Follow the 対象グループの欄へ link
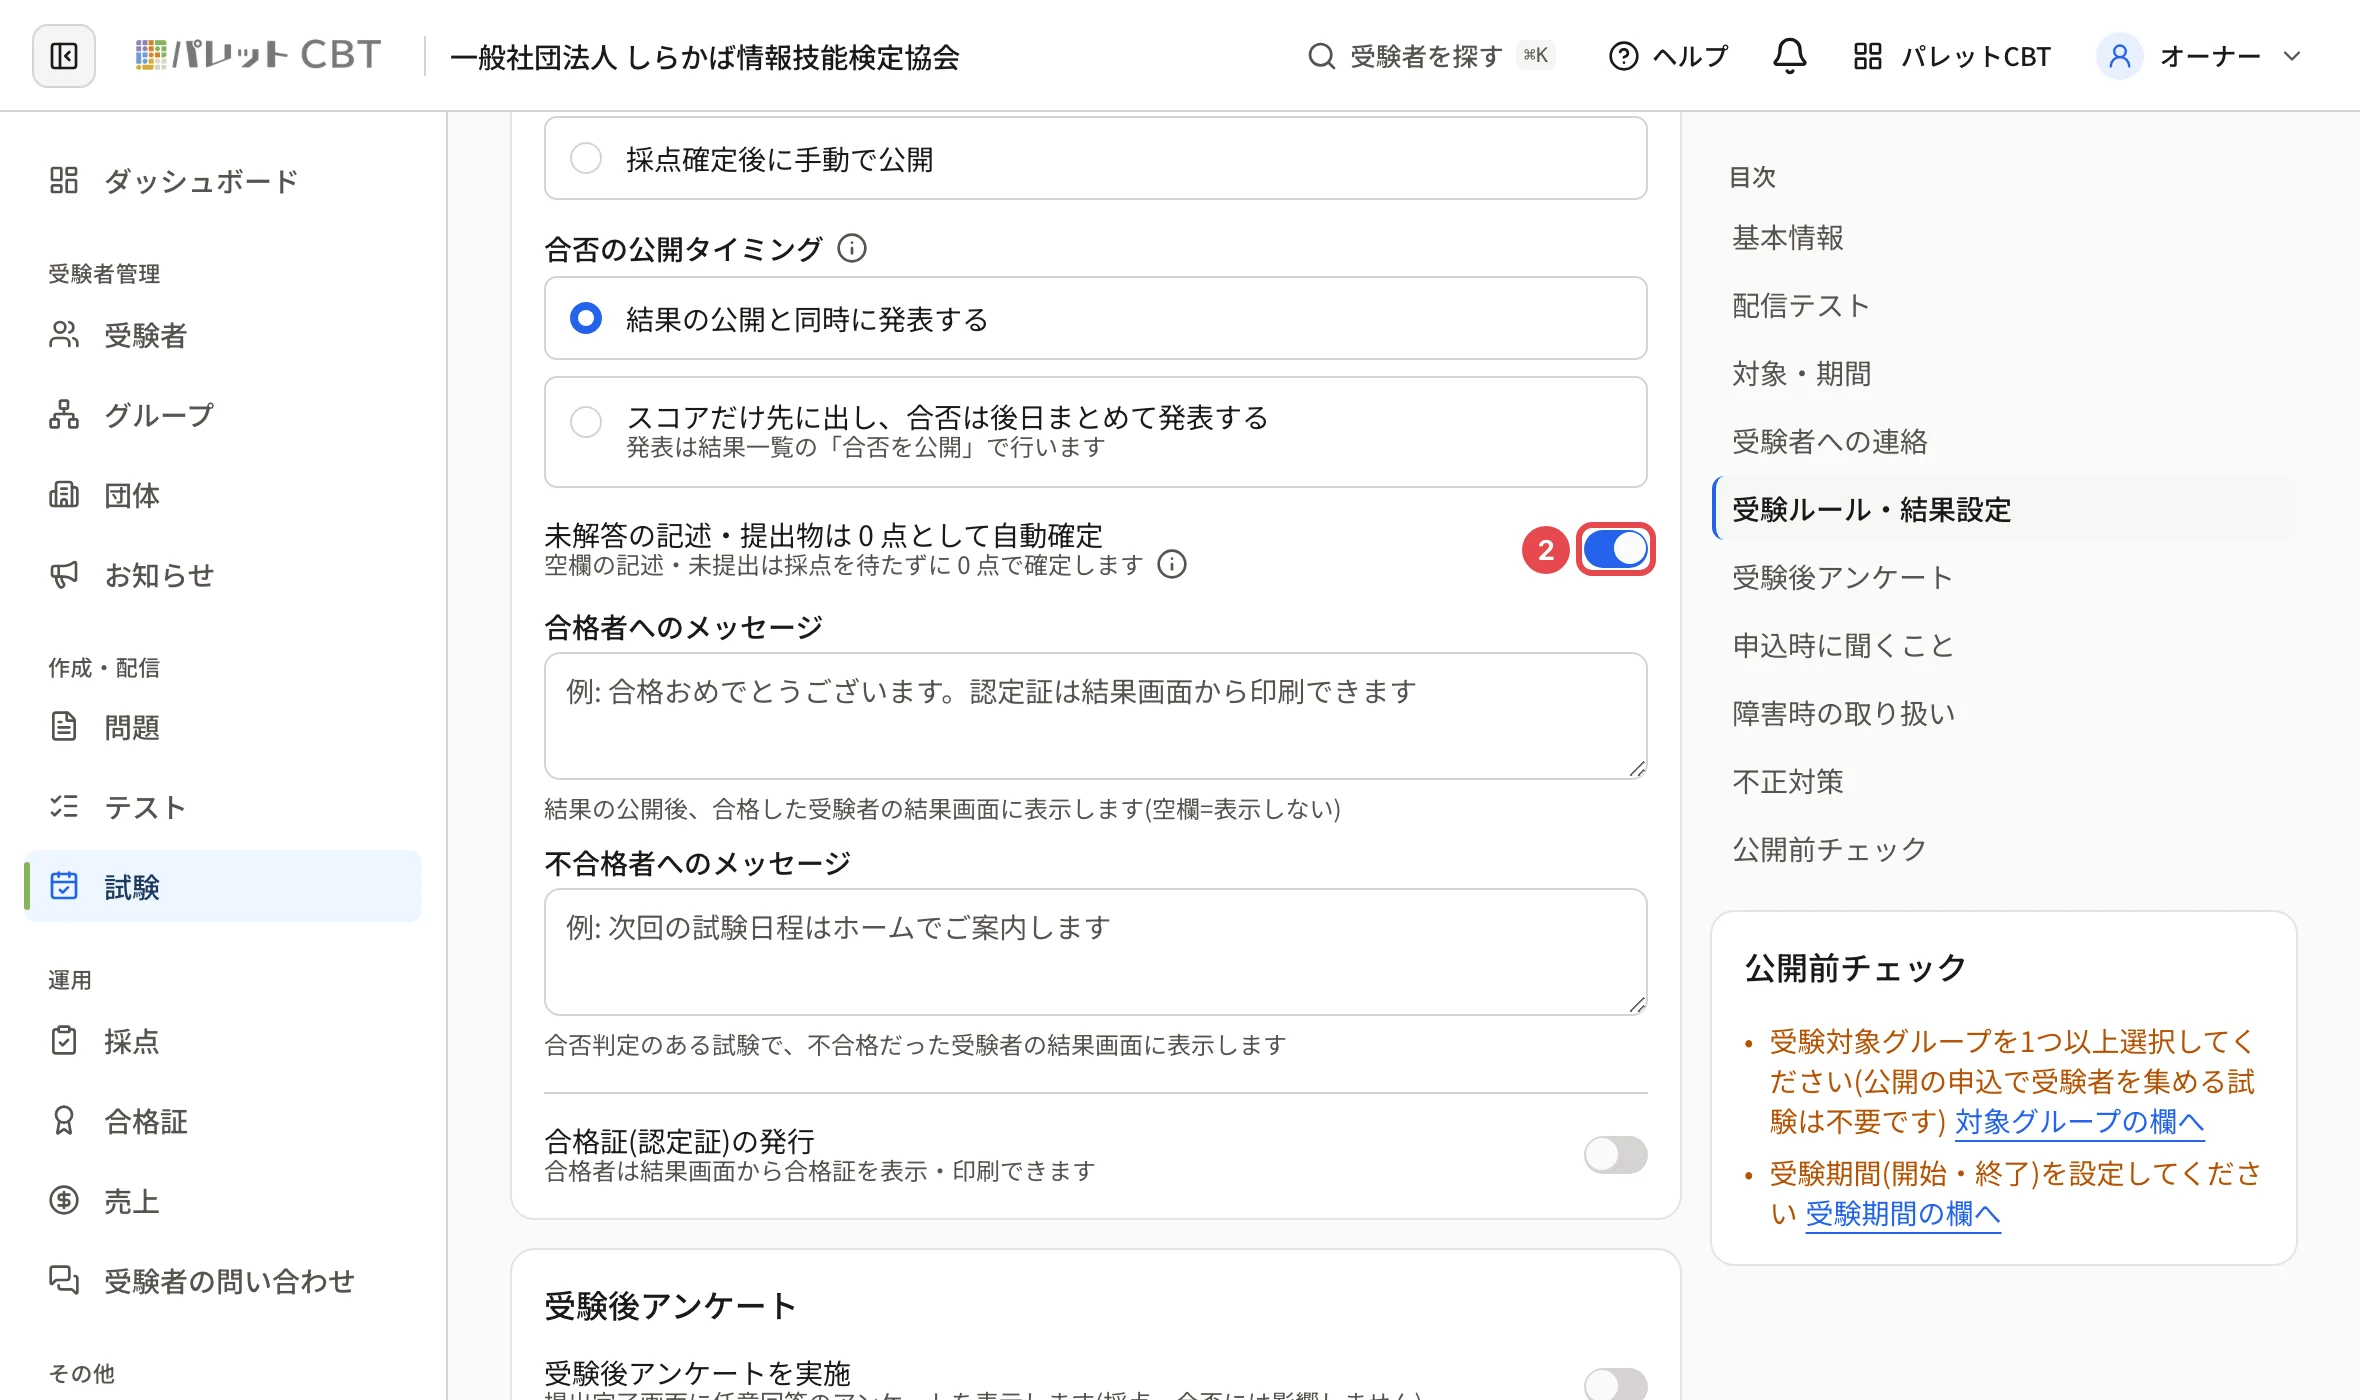The image size is (2360, 1400). [2079, 1122]
